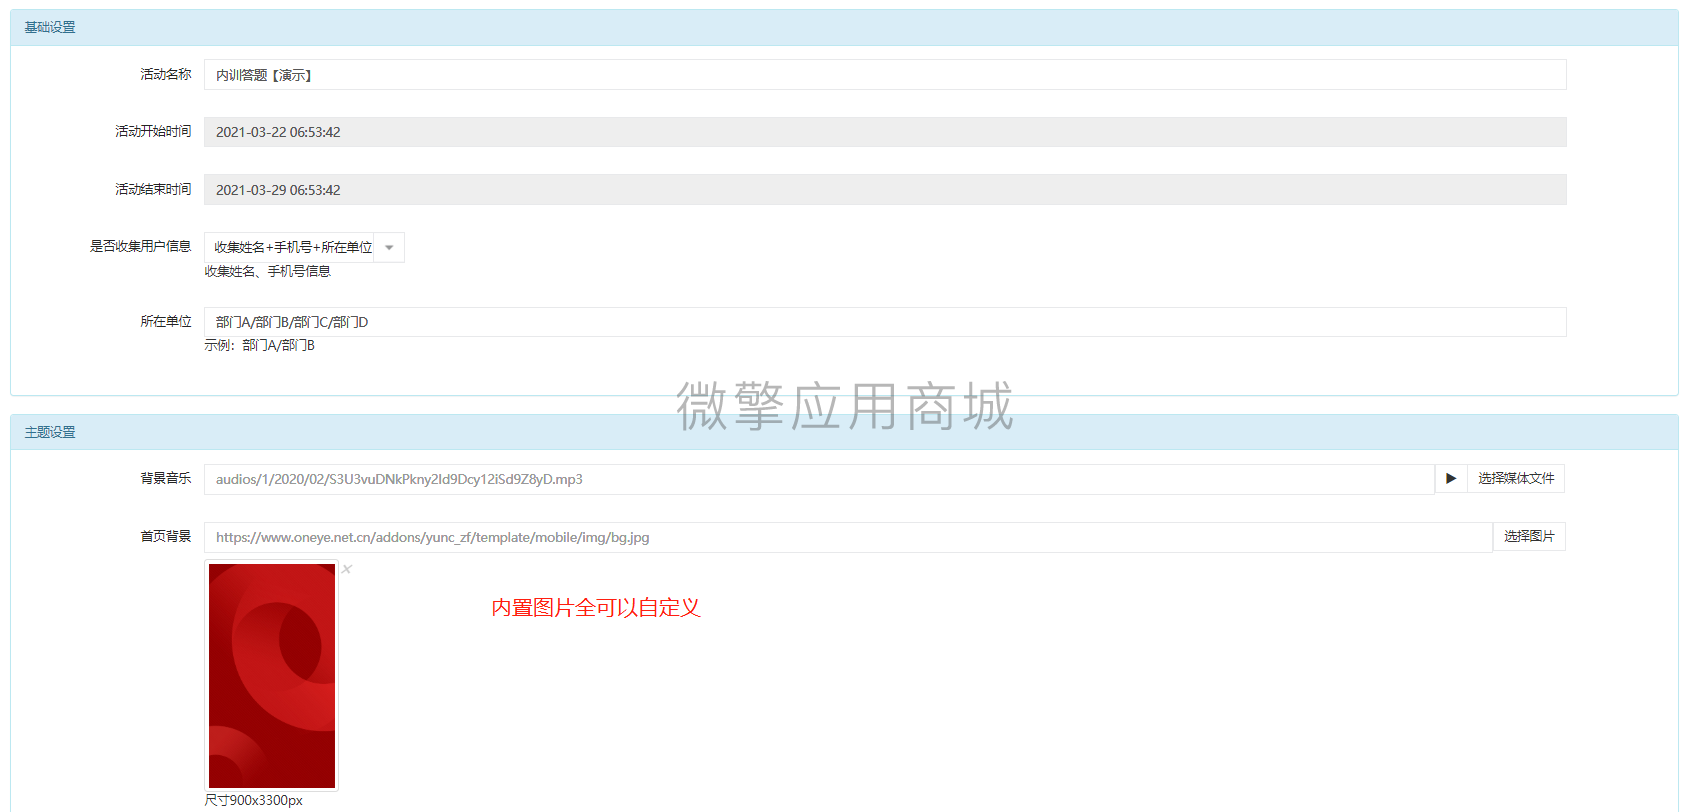
Task: Click the 活动结束时间 label
Action: coord(152,189)
